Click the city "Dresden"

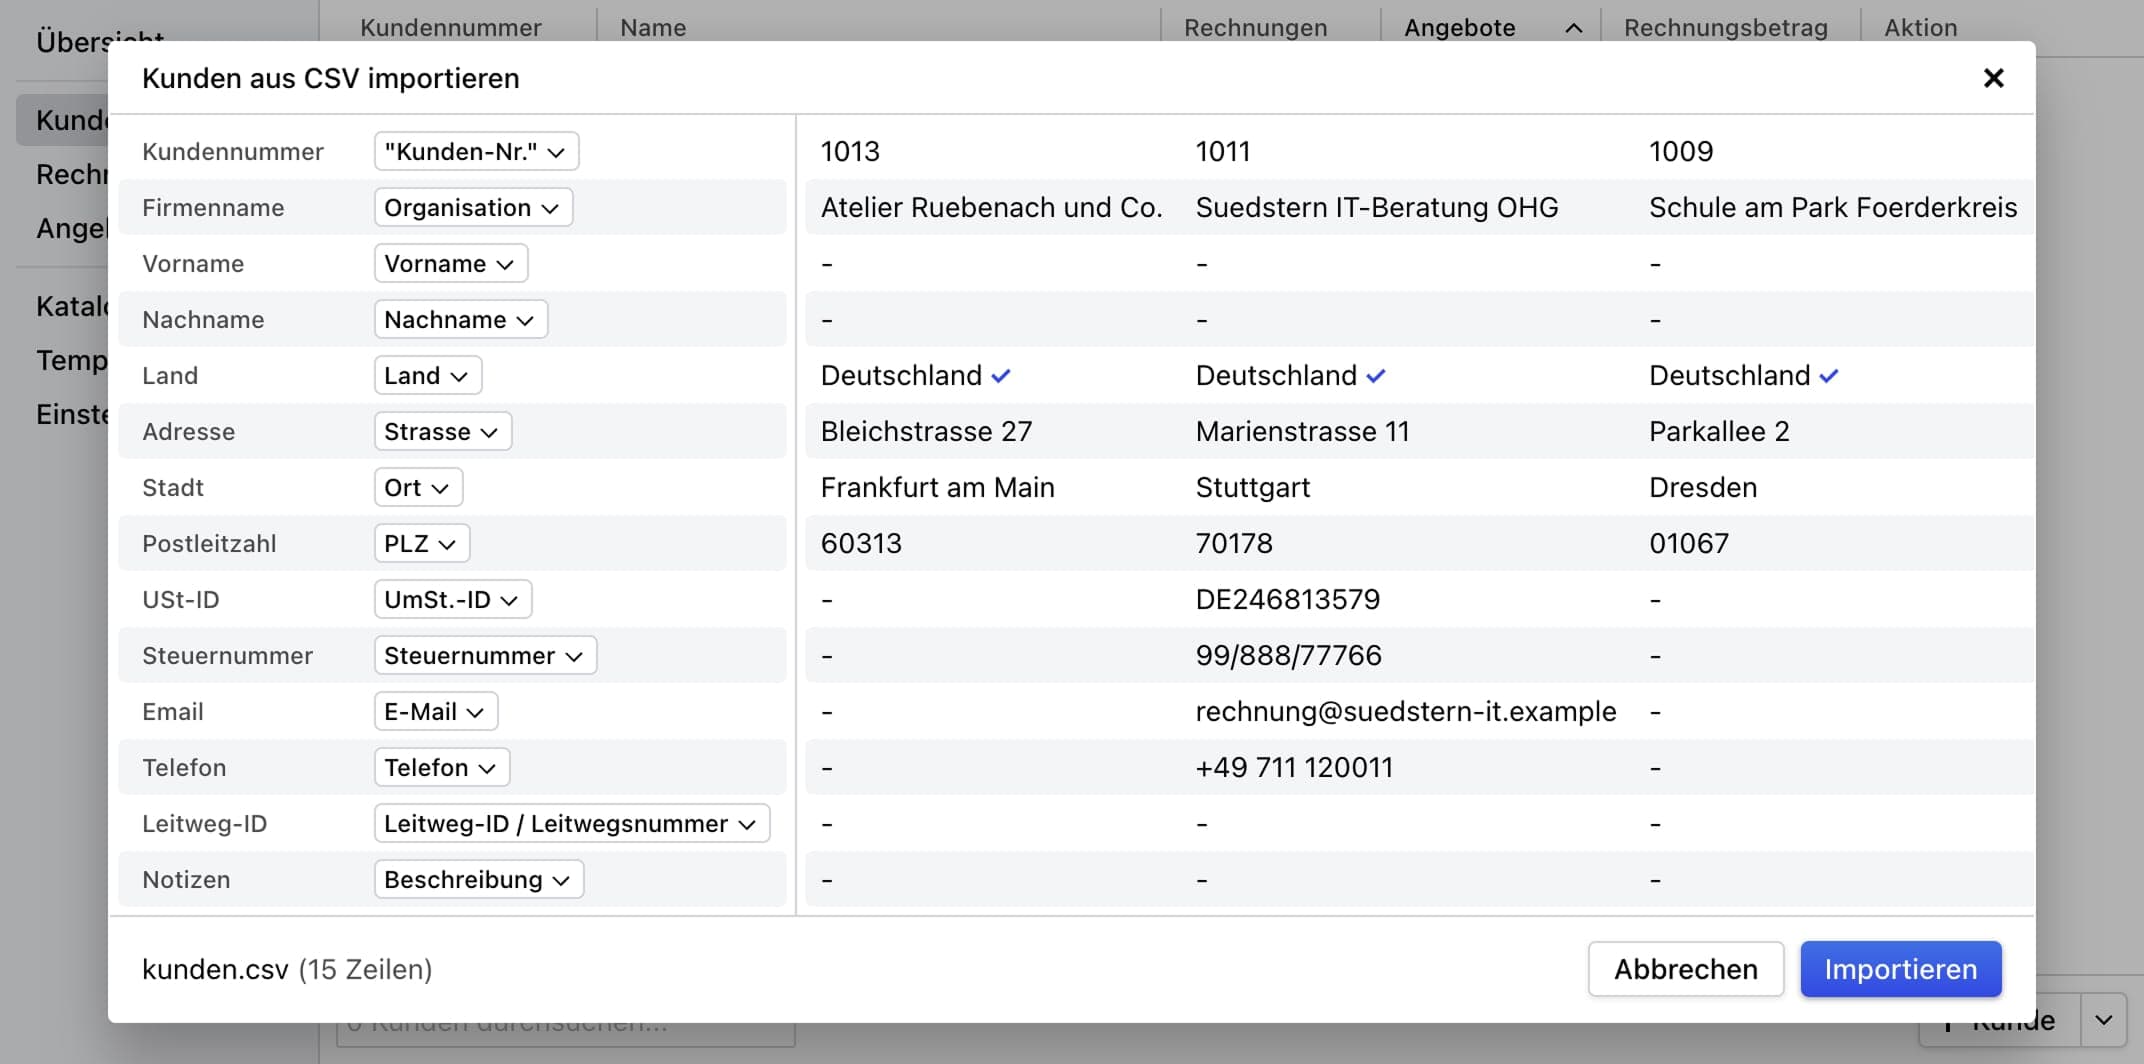[1702, 487]
